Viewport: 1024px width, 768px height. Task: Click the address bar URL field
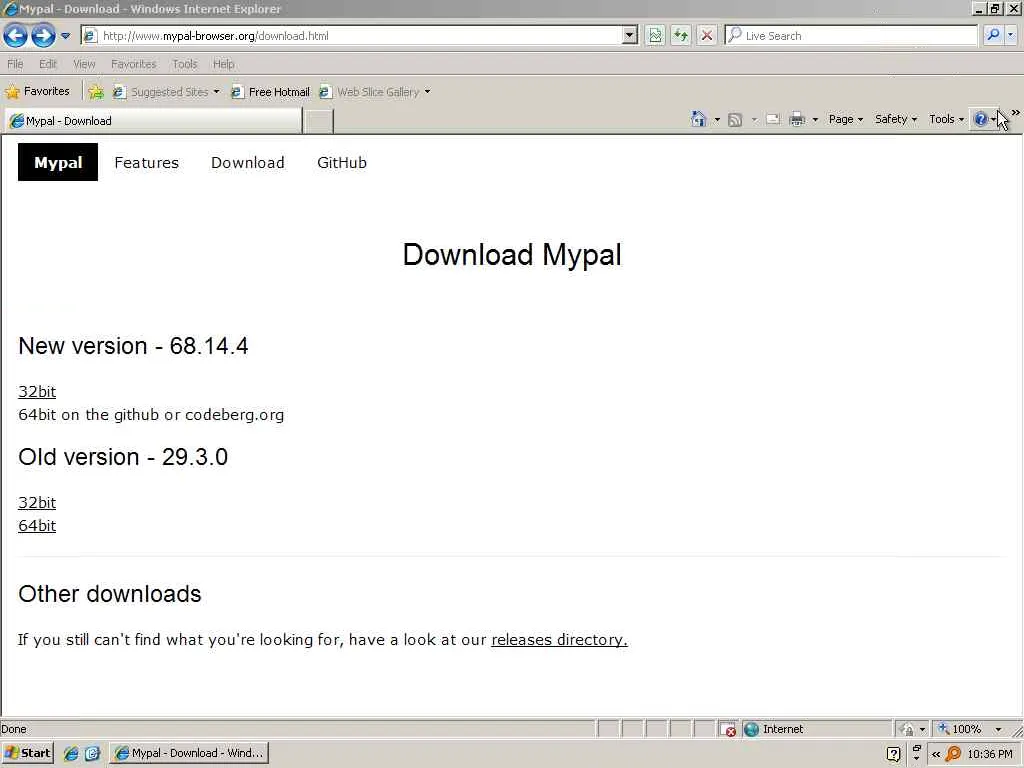pos(351,36)
